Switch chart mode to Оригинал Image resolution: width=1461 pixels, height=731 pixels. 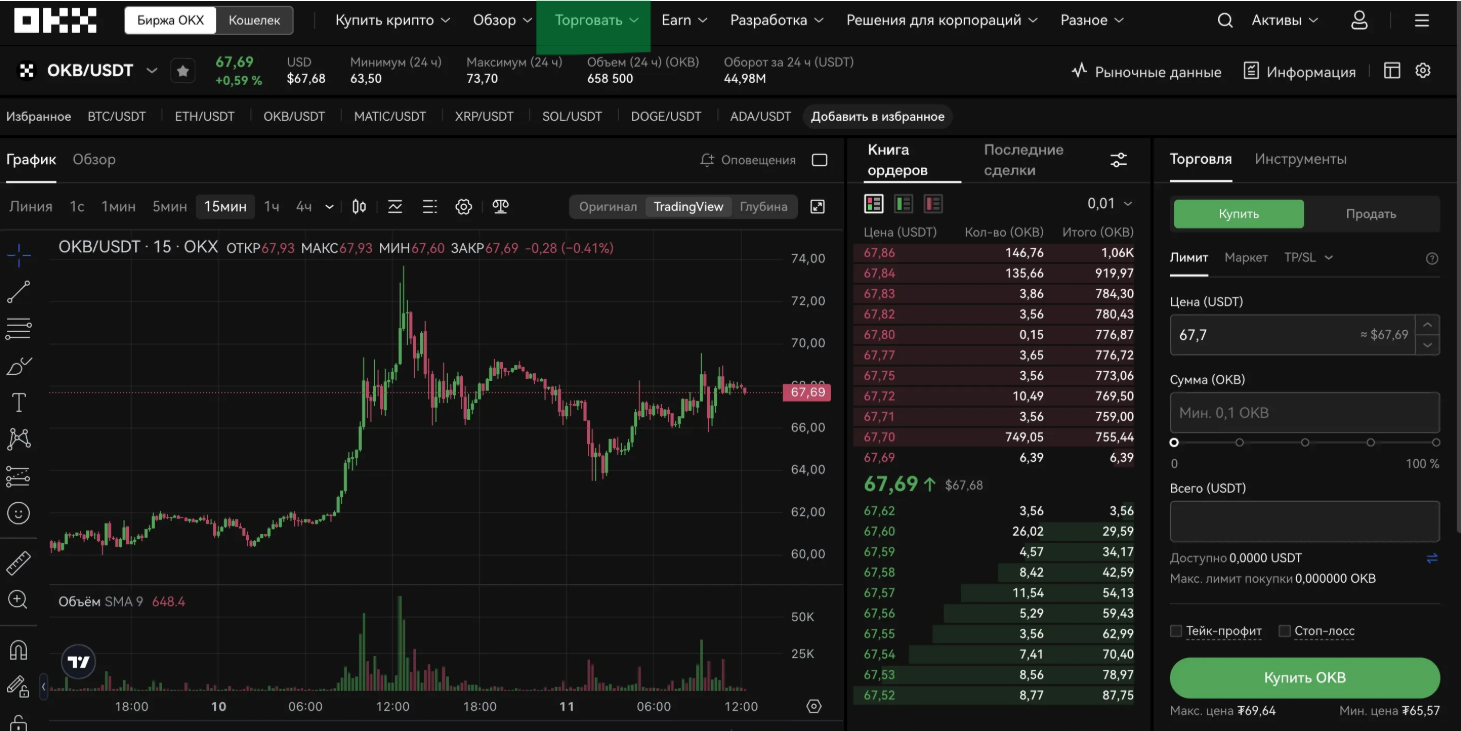(608, 207)
